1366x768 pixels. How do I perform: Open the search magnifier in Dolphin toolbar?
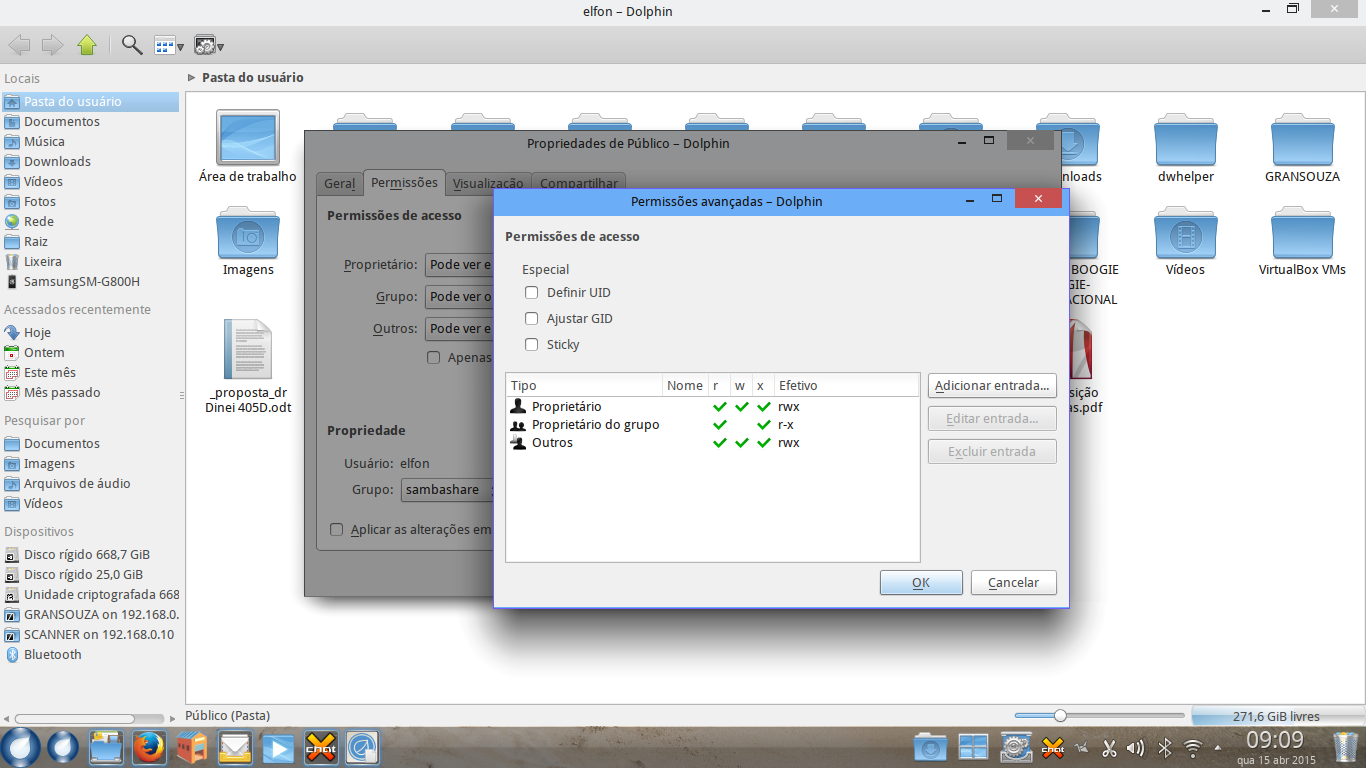[x=131, y=44]
